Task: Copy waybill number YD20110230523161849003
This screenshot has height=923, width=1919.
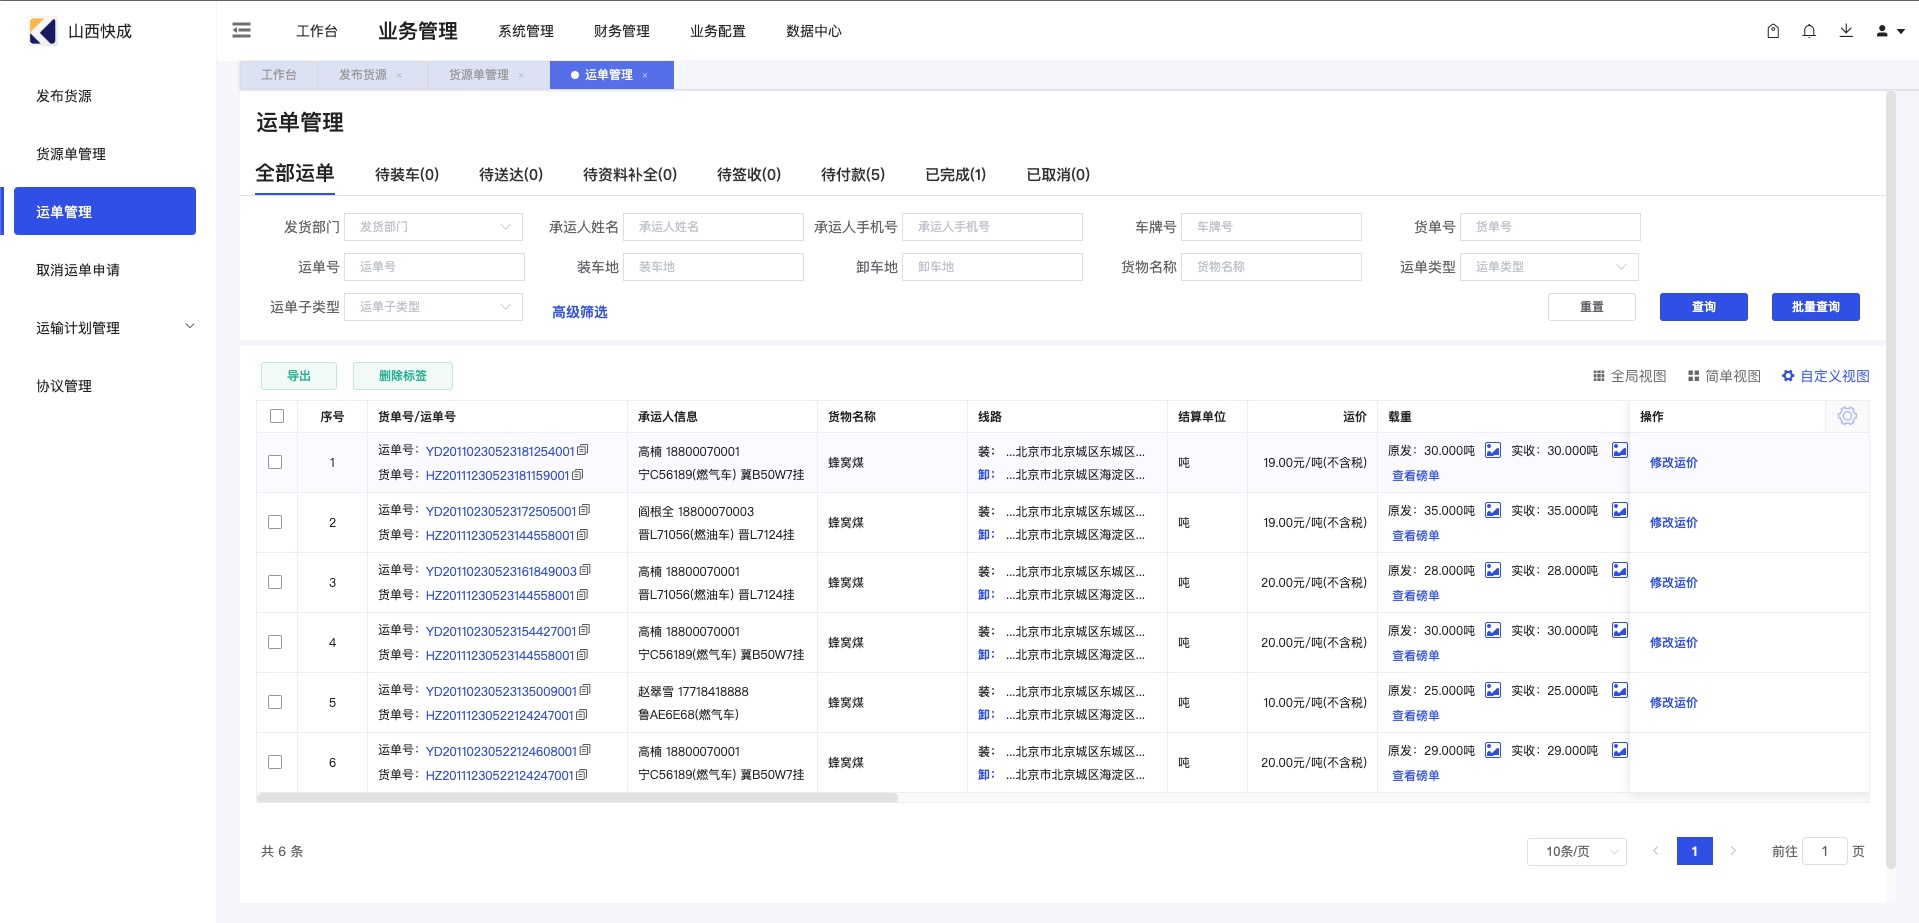Action: coord(585,570)
